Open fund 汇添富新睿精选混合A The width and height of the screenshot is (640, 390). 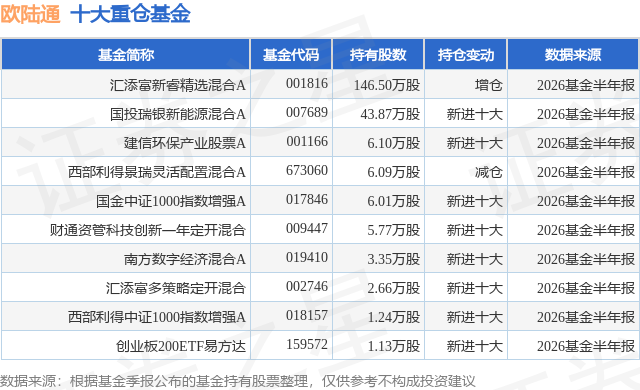pos(178,85)
